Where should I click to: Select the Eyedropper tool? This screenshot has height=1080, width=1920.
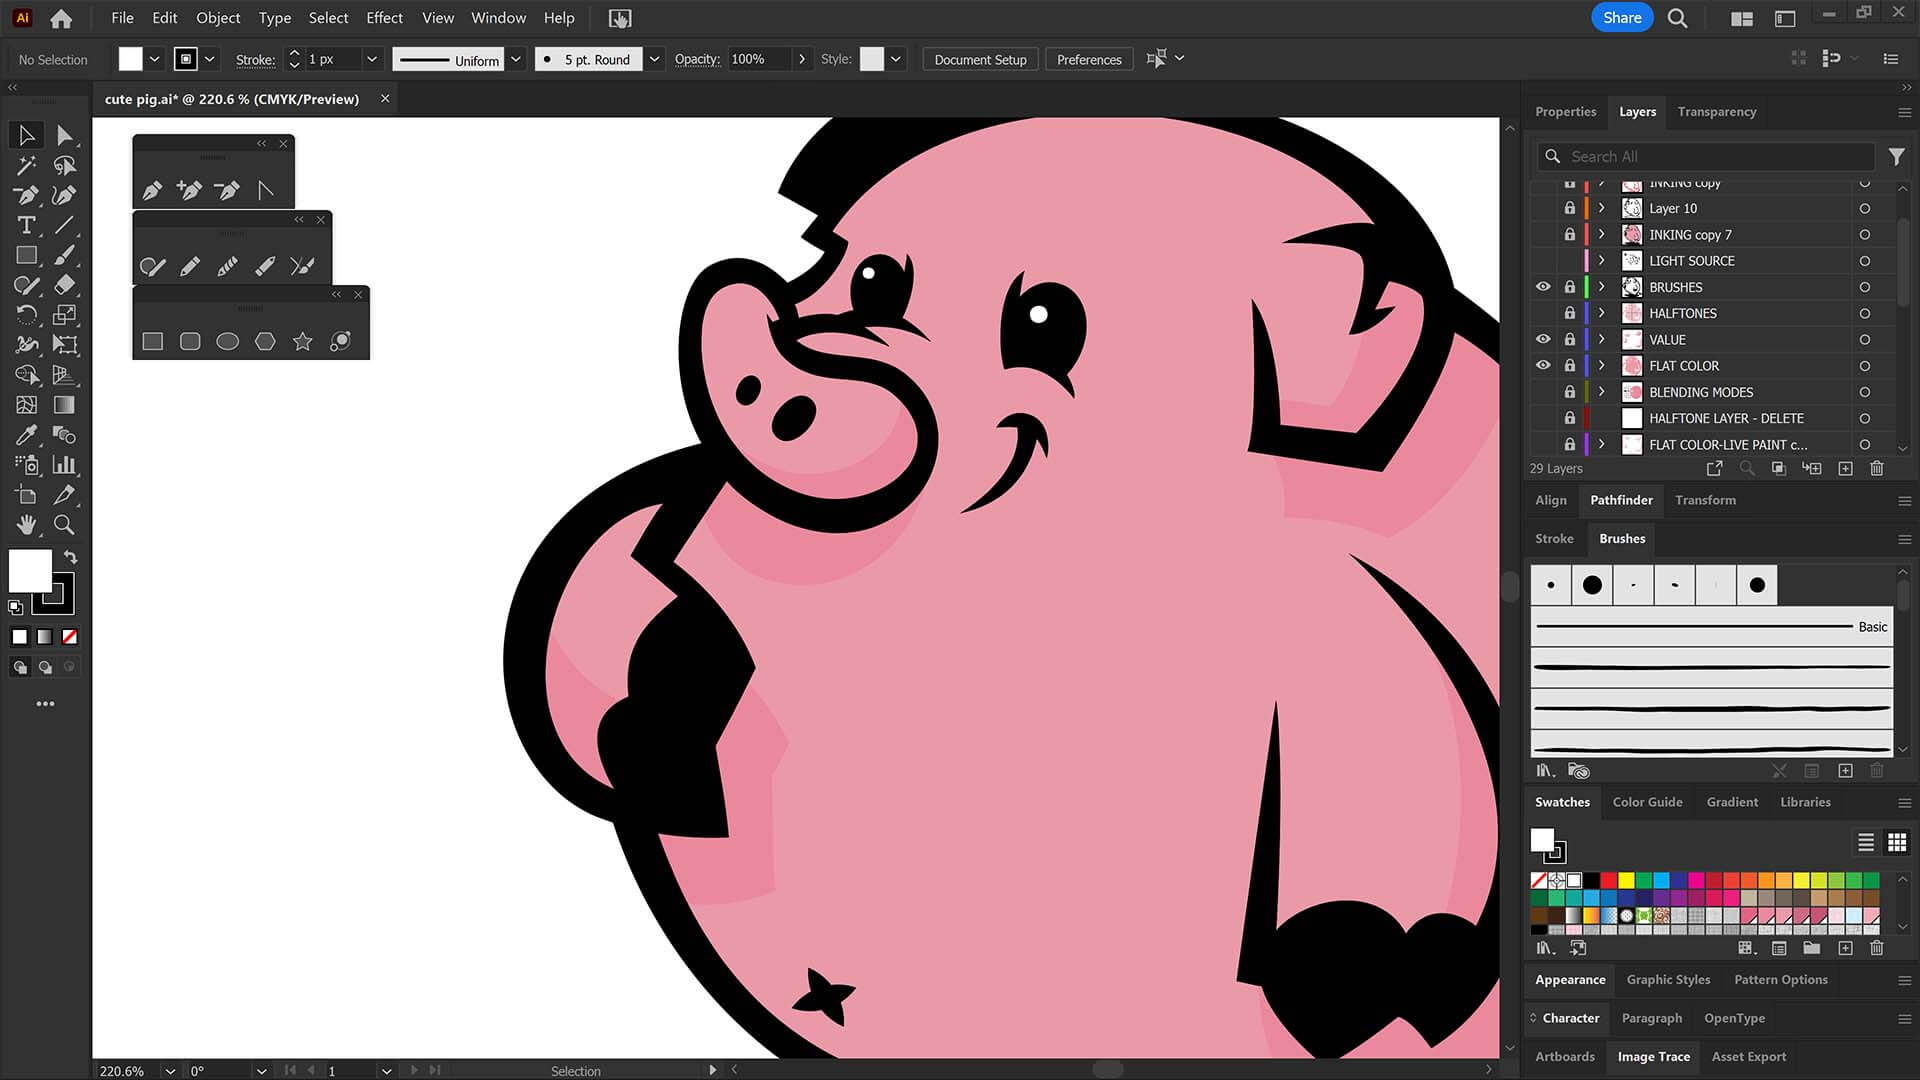(x=26, y=435)
